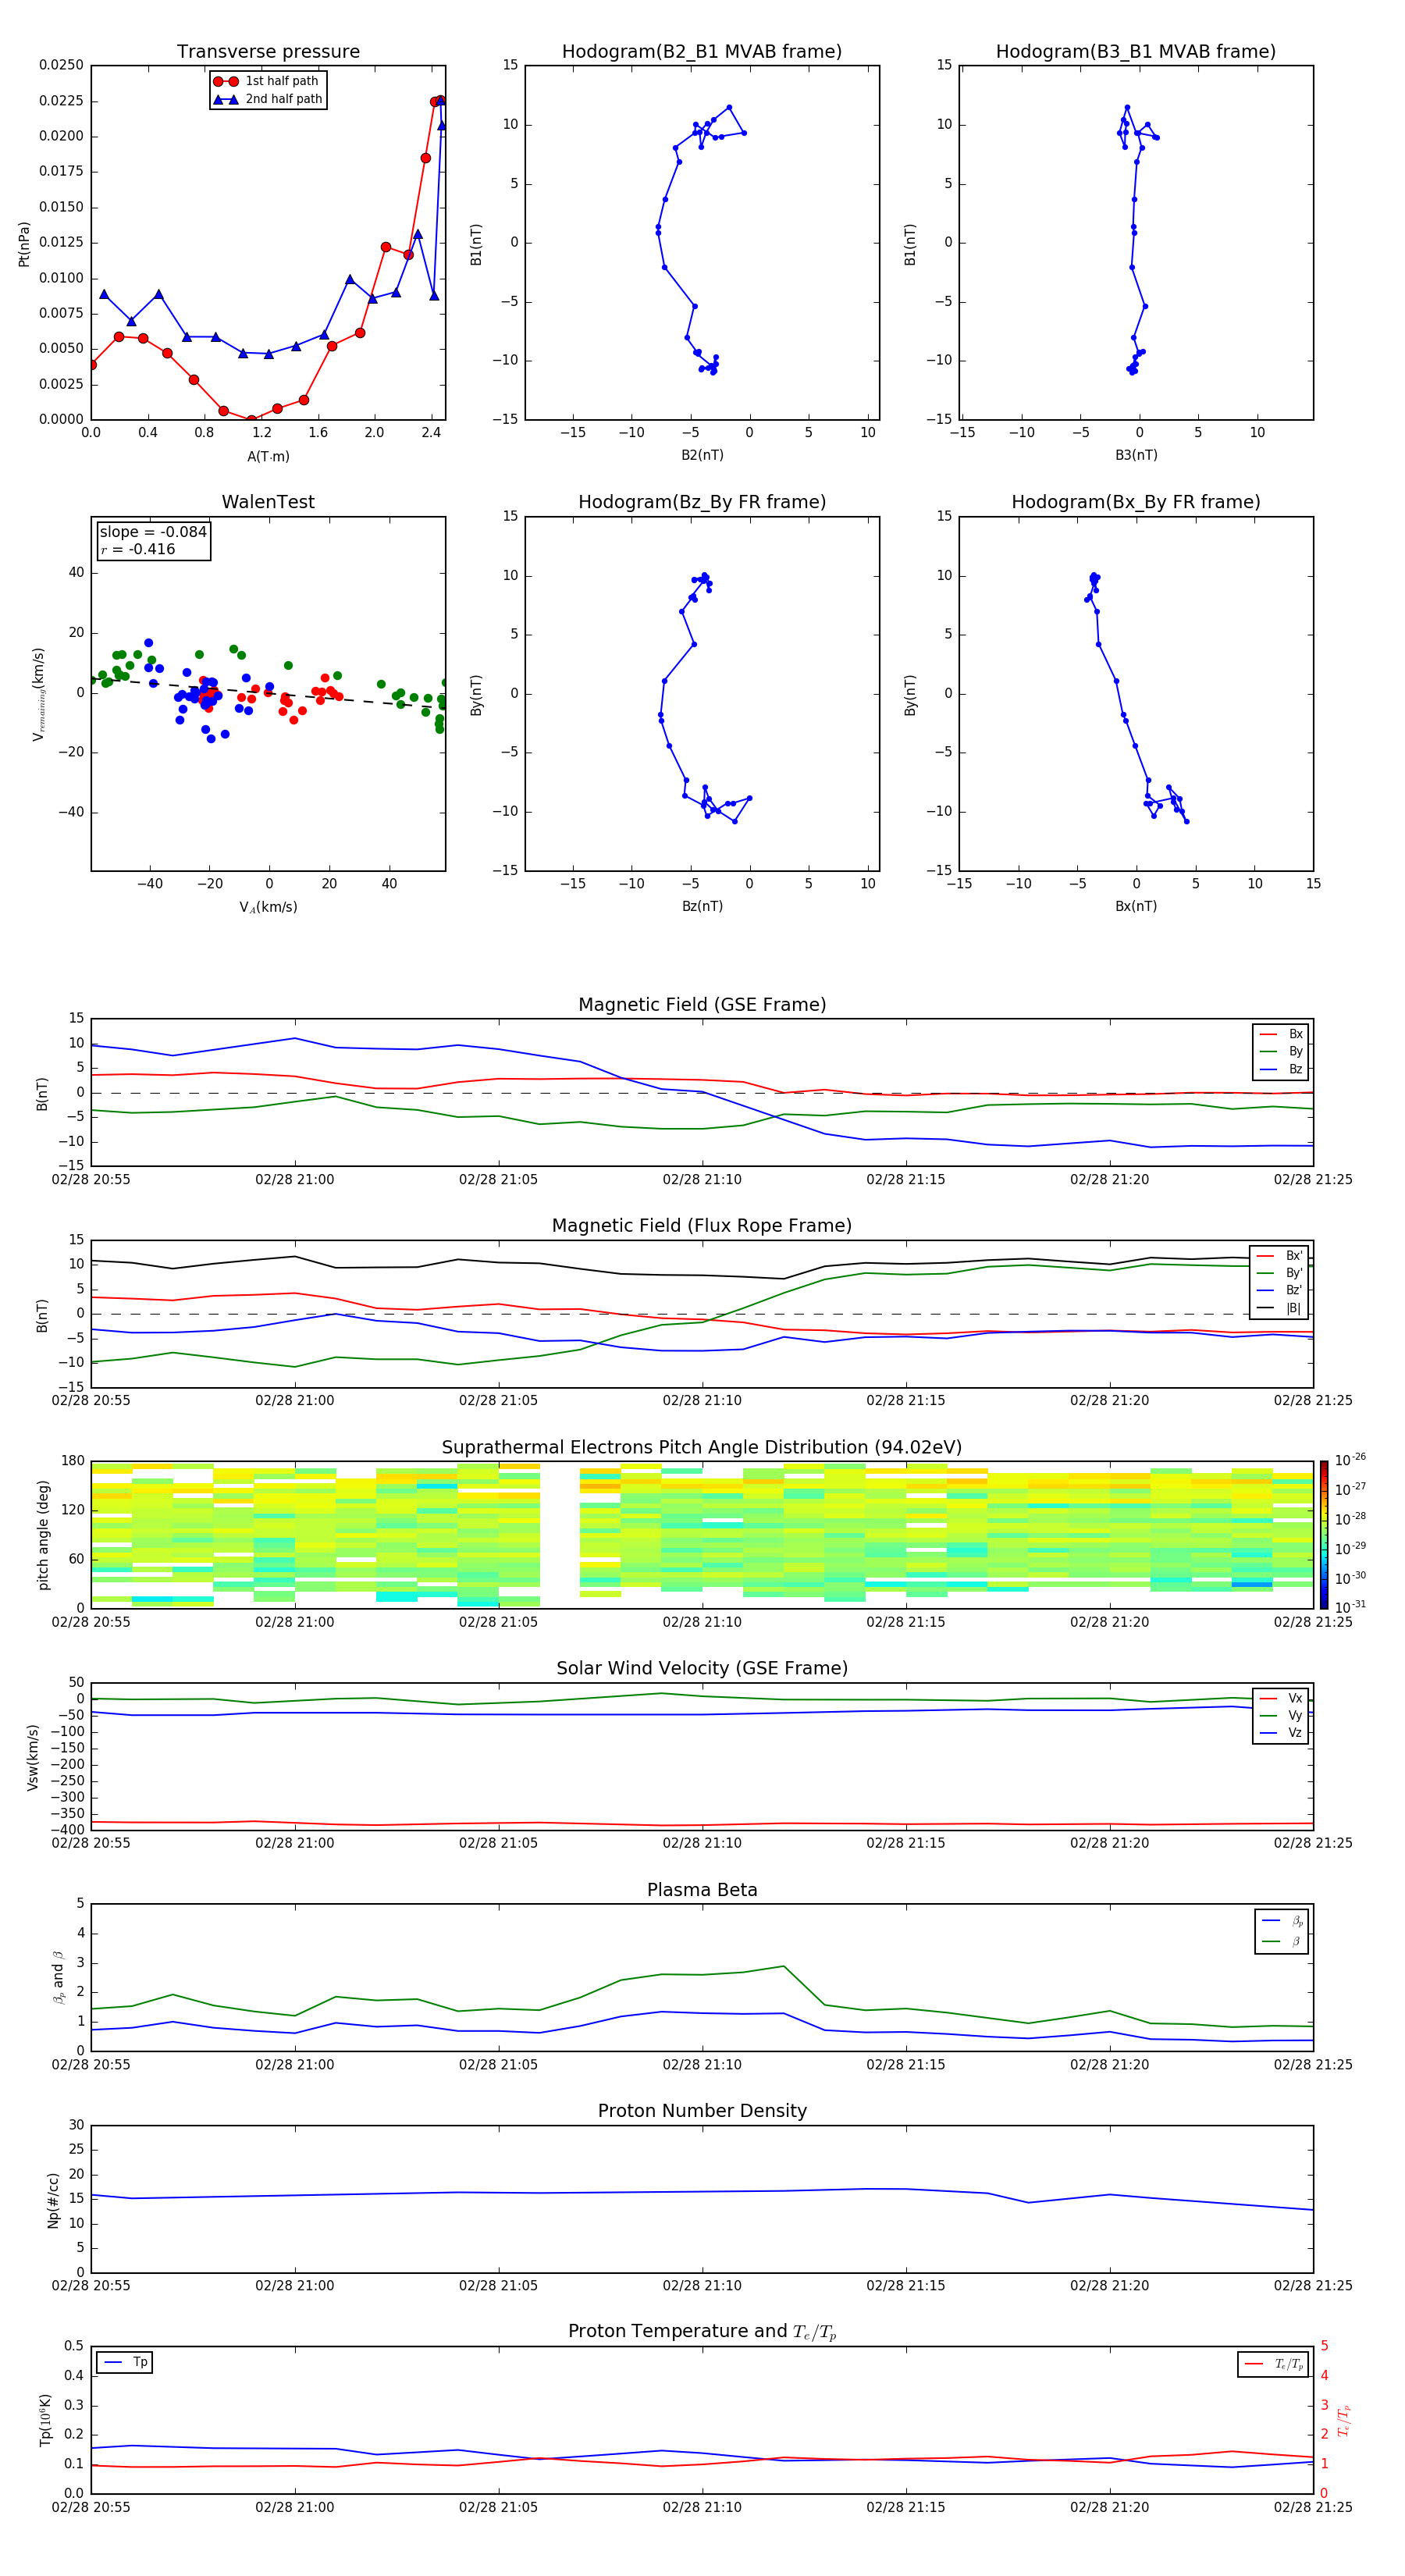Click the "V_A(km/s)" x-axis label
Screen dimensions: 1405x2576
tap(268, 907)
